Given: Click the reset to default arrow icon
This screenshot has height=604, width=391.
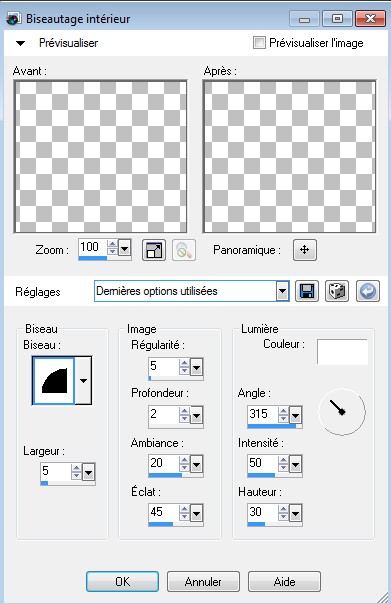Looking at the screenshot, I should [x=368, y=291].
